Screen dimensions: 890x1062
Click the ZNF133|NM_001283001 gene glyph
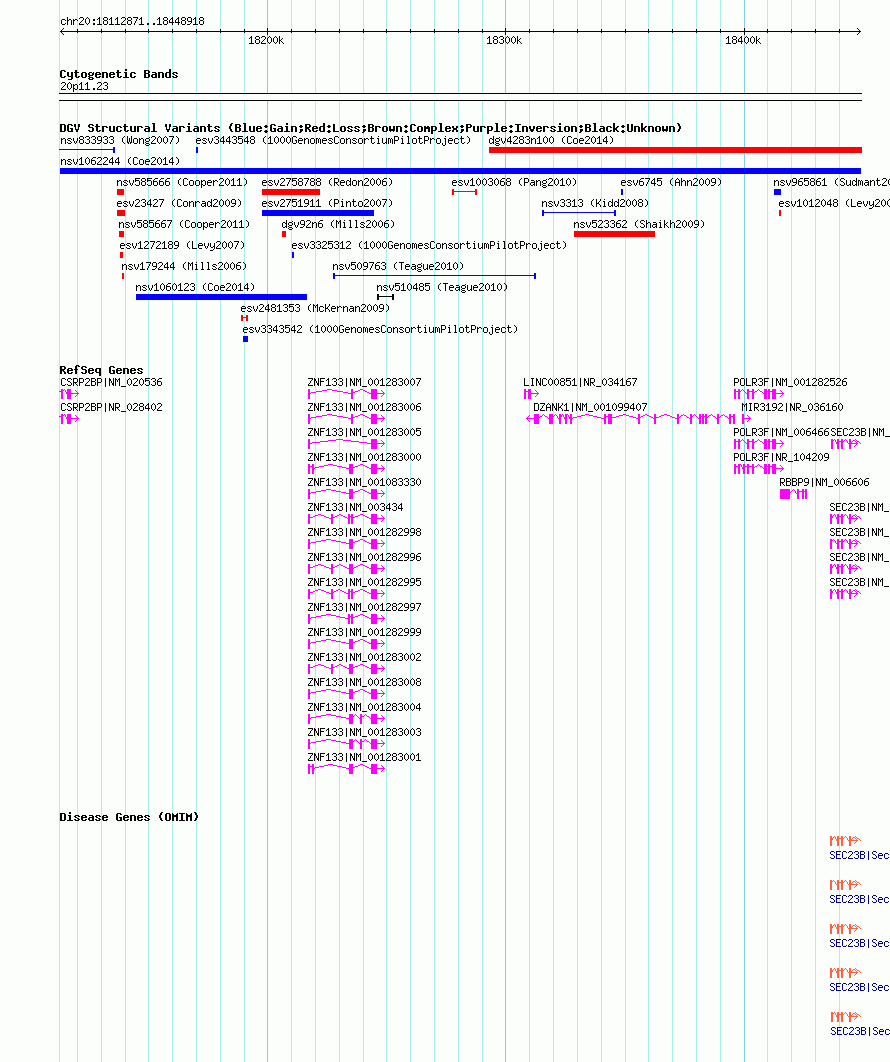click(x=347, y=769)
